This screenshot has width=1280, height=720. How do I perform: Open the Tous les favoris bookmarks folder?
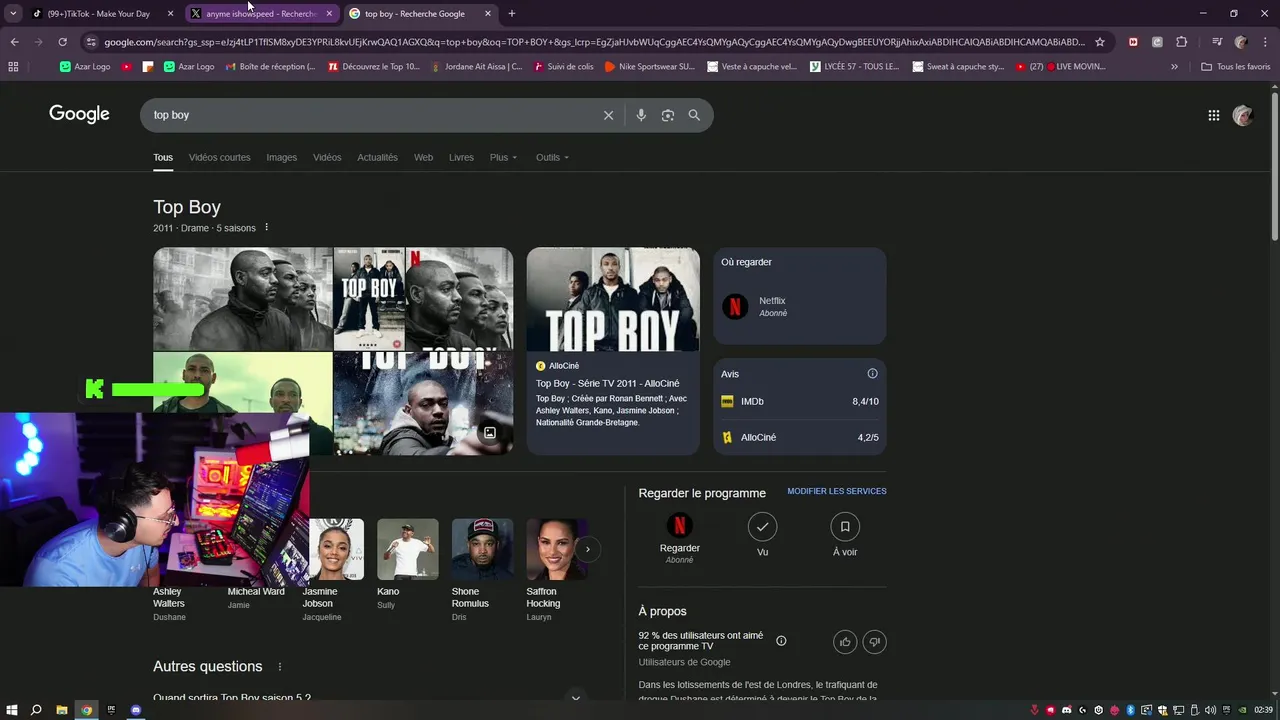tap(1236, 67)
